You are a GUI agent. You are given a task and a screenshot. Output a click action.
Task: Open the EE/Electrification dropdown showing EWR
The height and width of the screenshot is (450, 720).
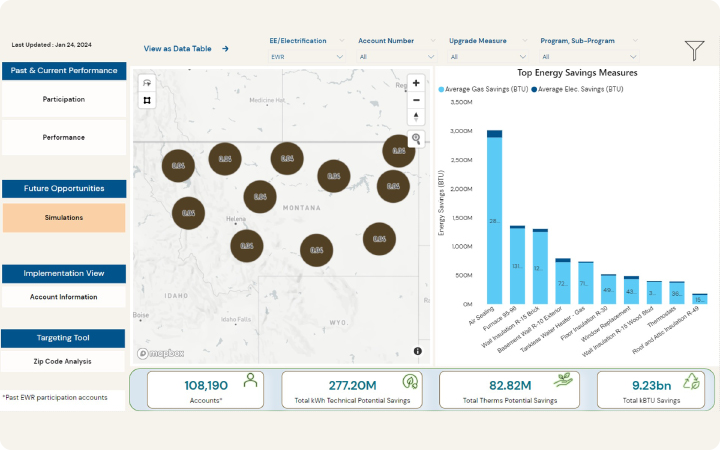(306, 58)
